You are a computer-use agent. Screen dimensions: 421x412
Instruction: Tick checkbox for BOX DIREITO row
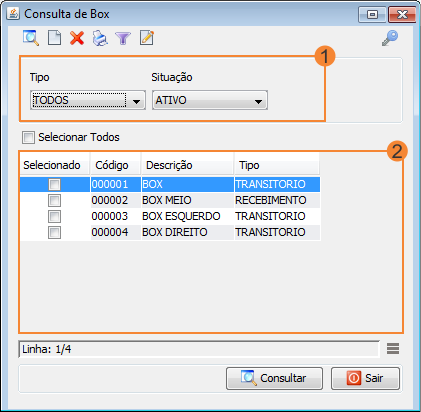pos(54,232)
